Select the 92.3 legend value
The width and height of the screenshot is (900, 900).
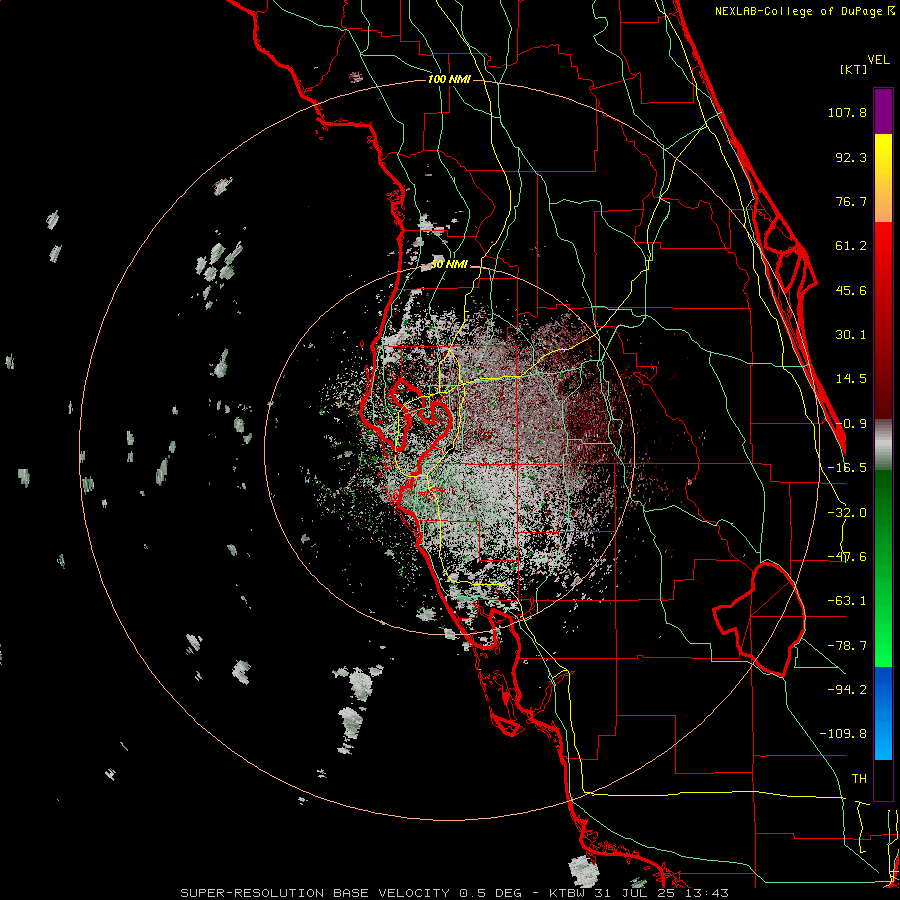click(851, 157)
